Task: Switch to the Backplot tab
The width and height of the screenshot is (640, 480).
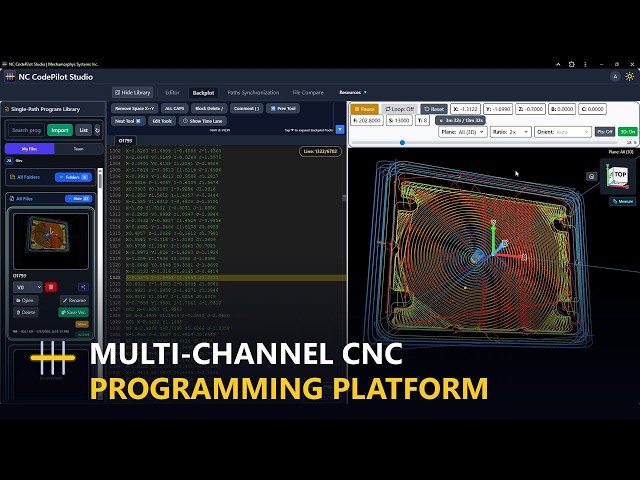Action: 203,93
